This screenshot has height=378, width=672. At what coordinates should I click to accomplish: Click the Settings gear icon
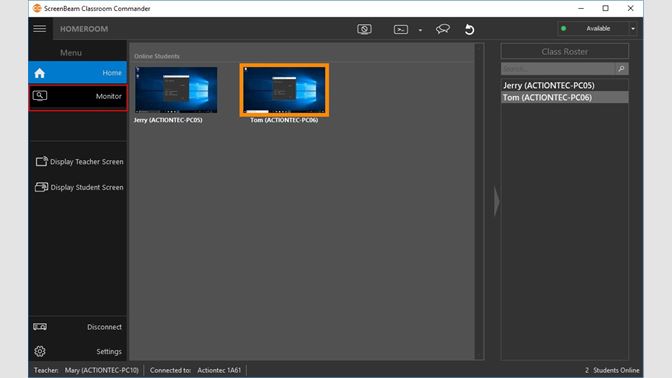(40, 351)
